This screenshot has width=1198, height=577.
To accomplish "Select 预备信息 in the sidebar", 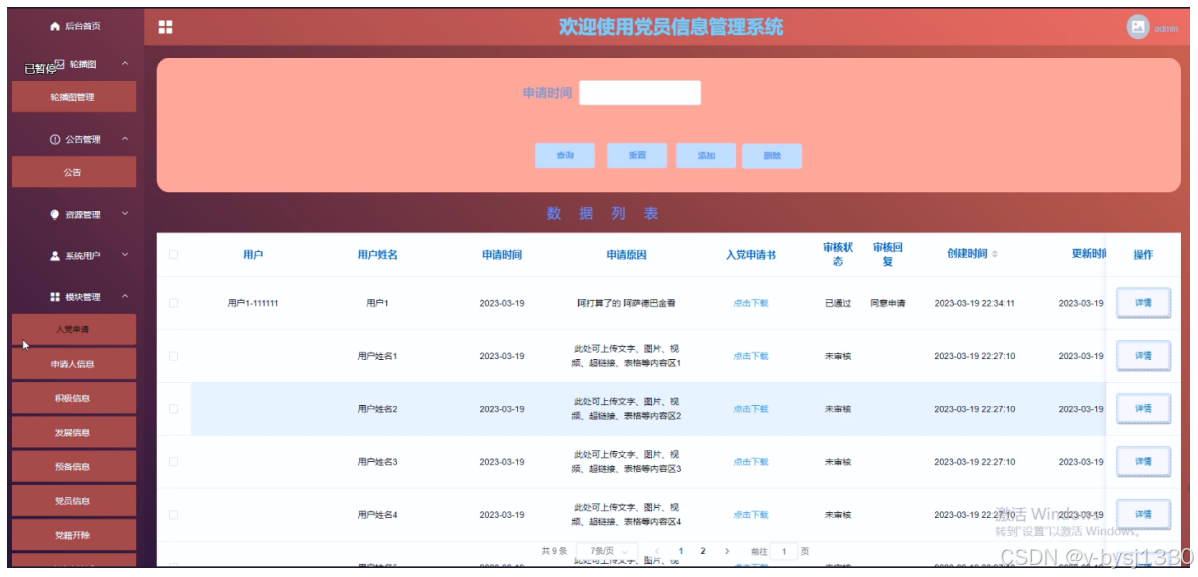I will point(73,466).
